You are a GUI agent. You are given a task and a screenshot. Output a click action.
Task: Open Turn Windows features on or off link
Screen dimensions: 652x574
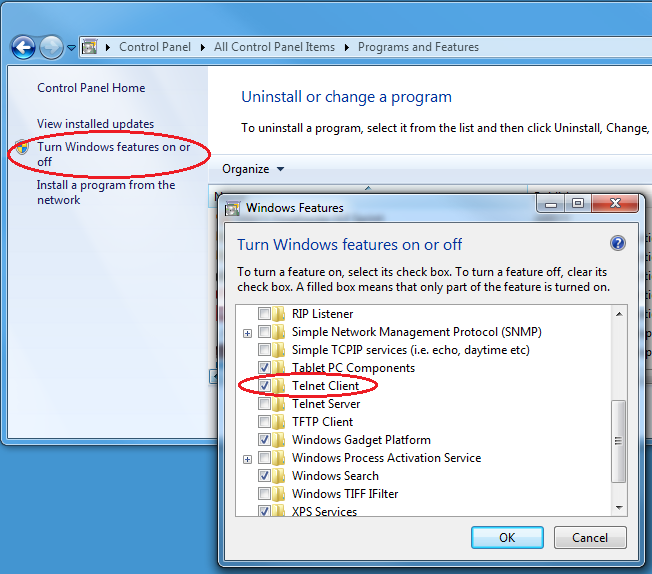click(114, 154)
